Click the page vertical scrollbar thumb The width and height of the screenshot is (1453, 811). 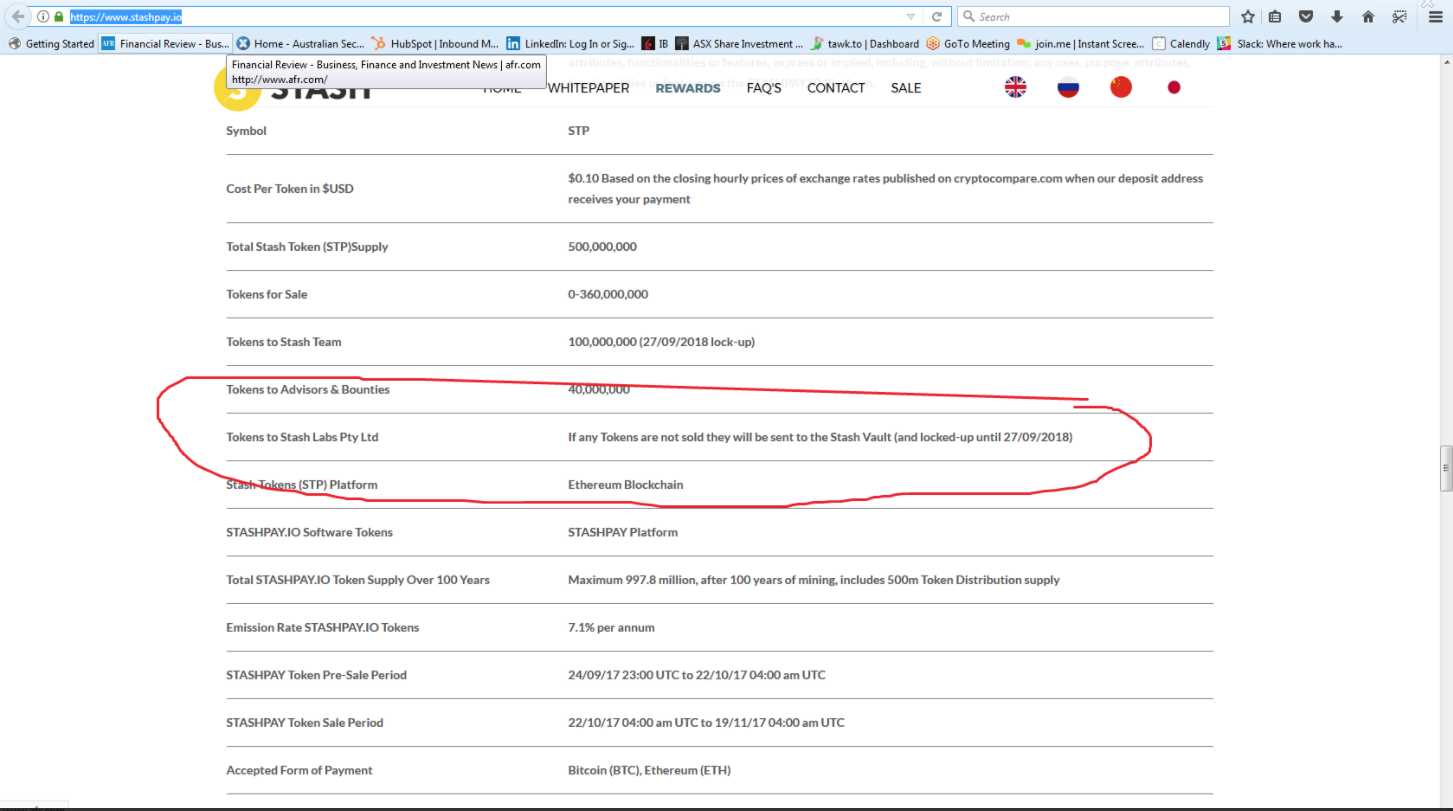click(x=1446, y=469)
